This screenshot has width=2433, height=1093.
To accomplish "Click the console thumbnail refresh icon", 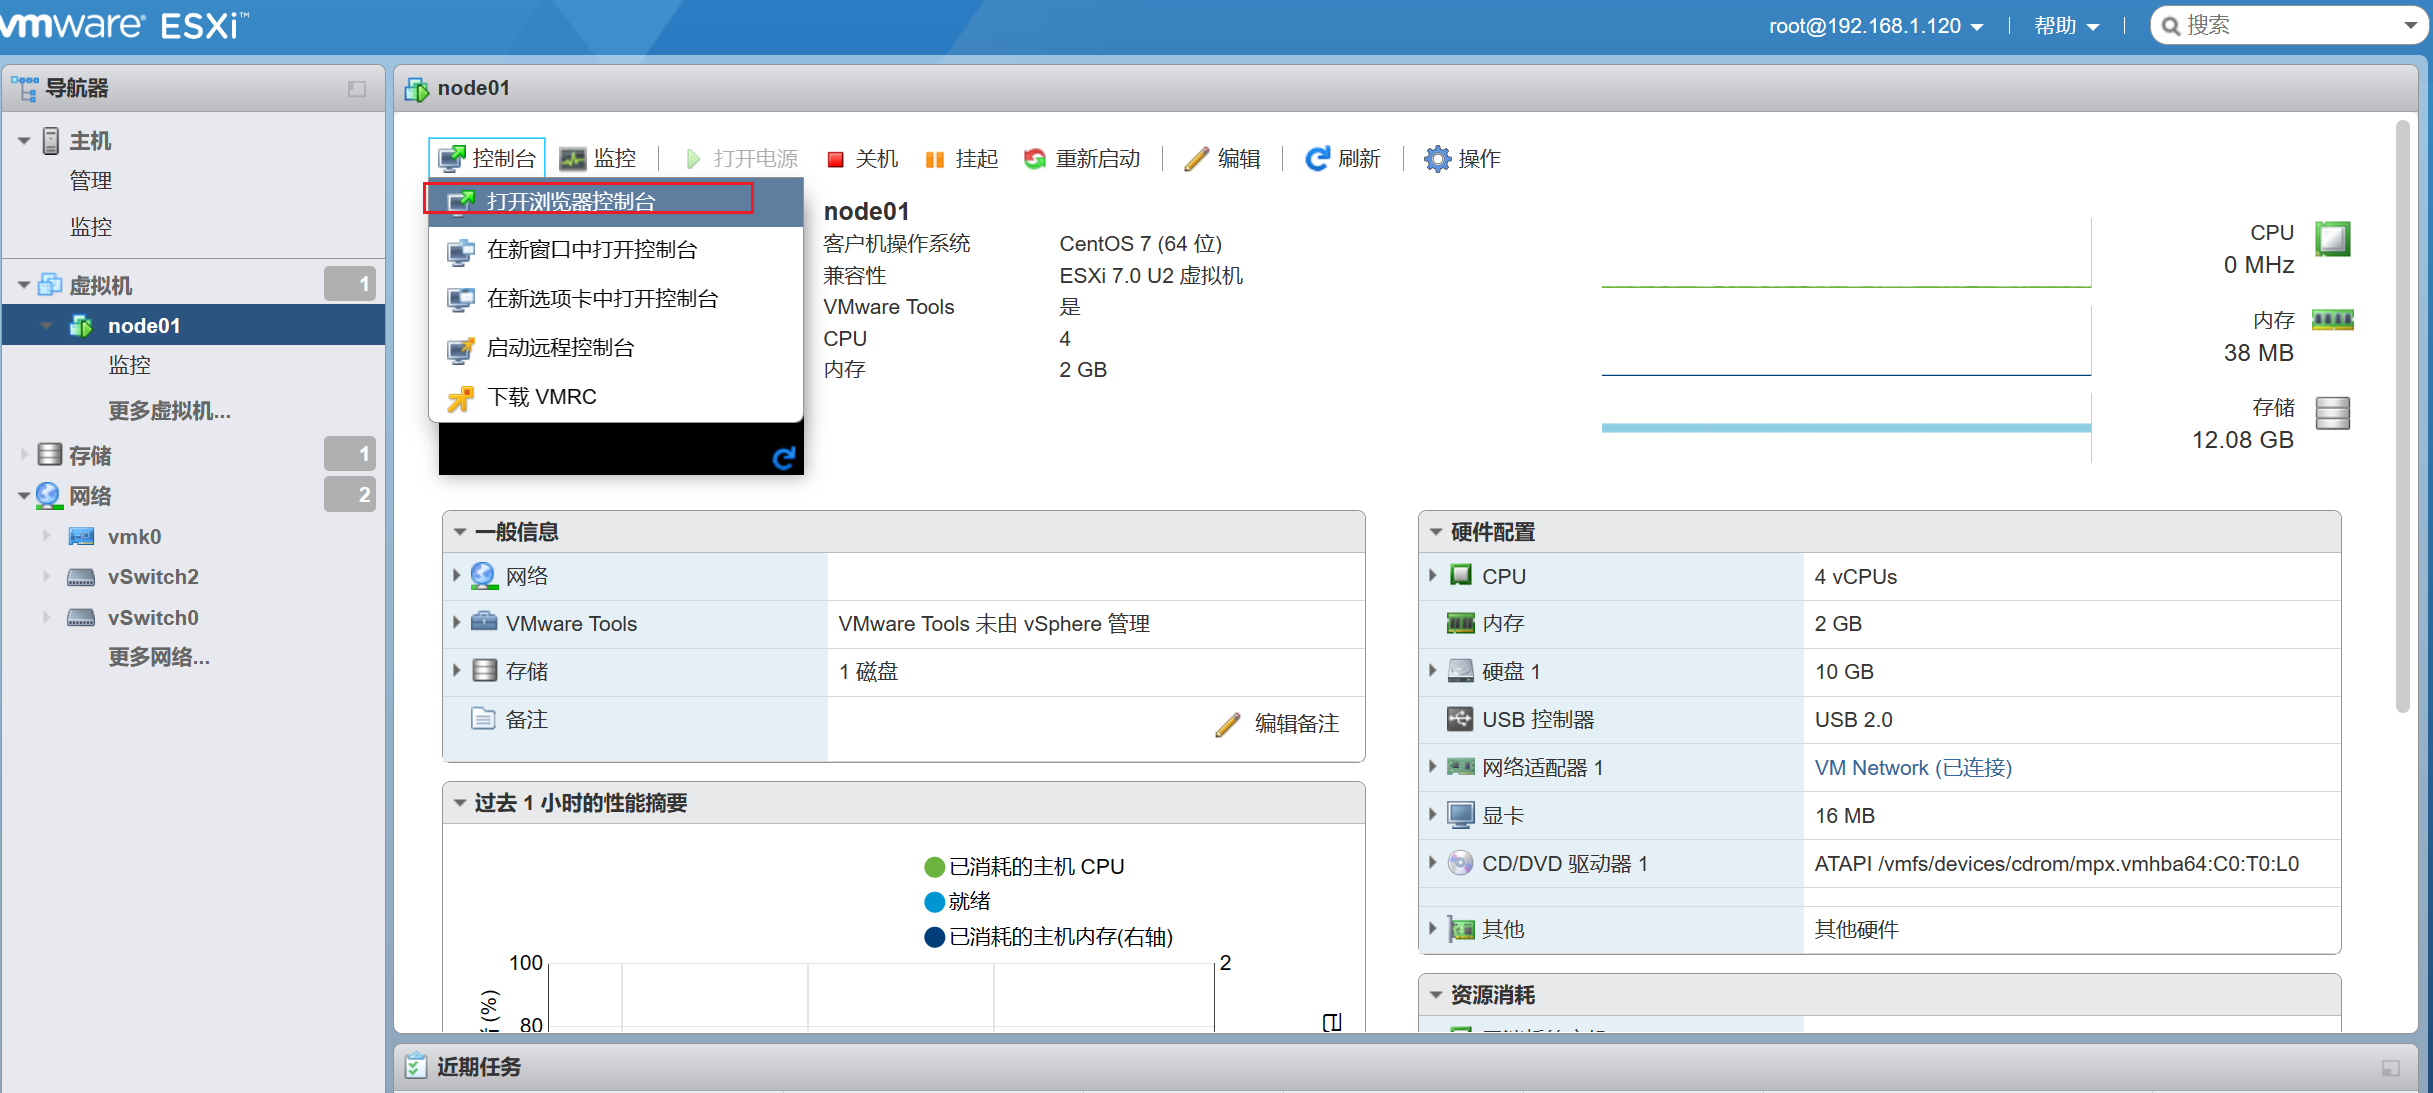I will tap(783, 457).
